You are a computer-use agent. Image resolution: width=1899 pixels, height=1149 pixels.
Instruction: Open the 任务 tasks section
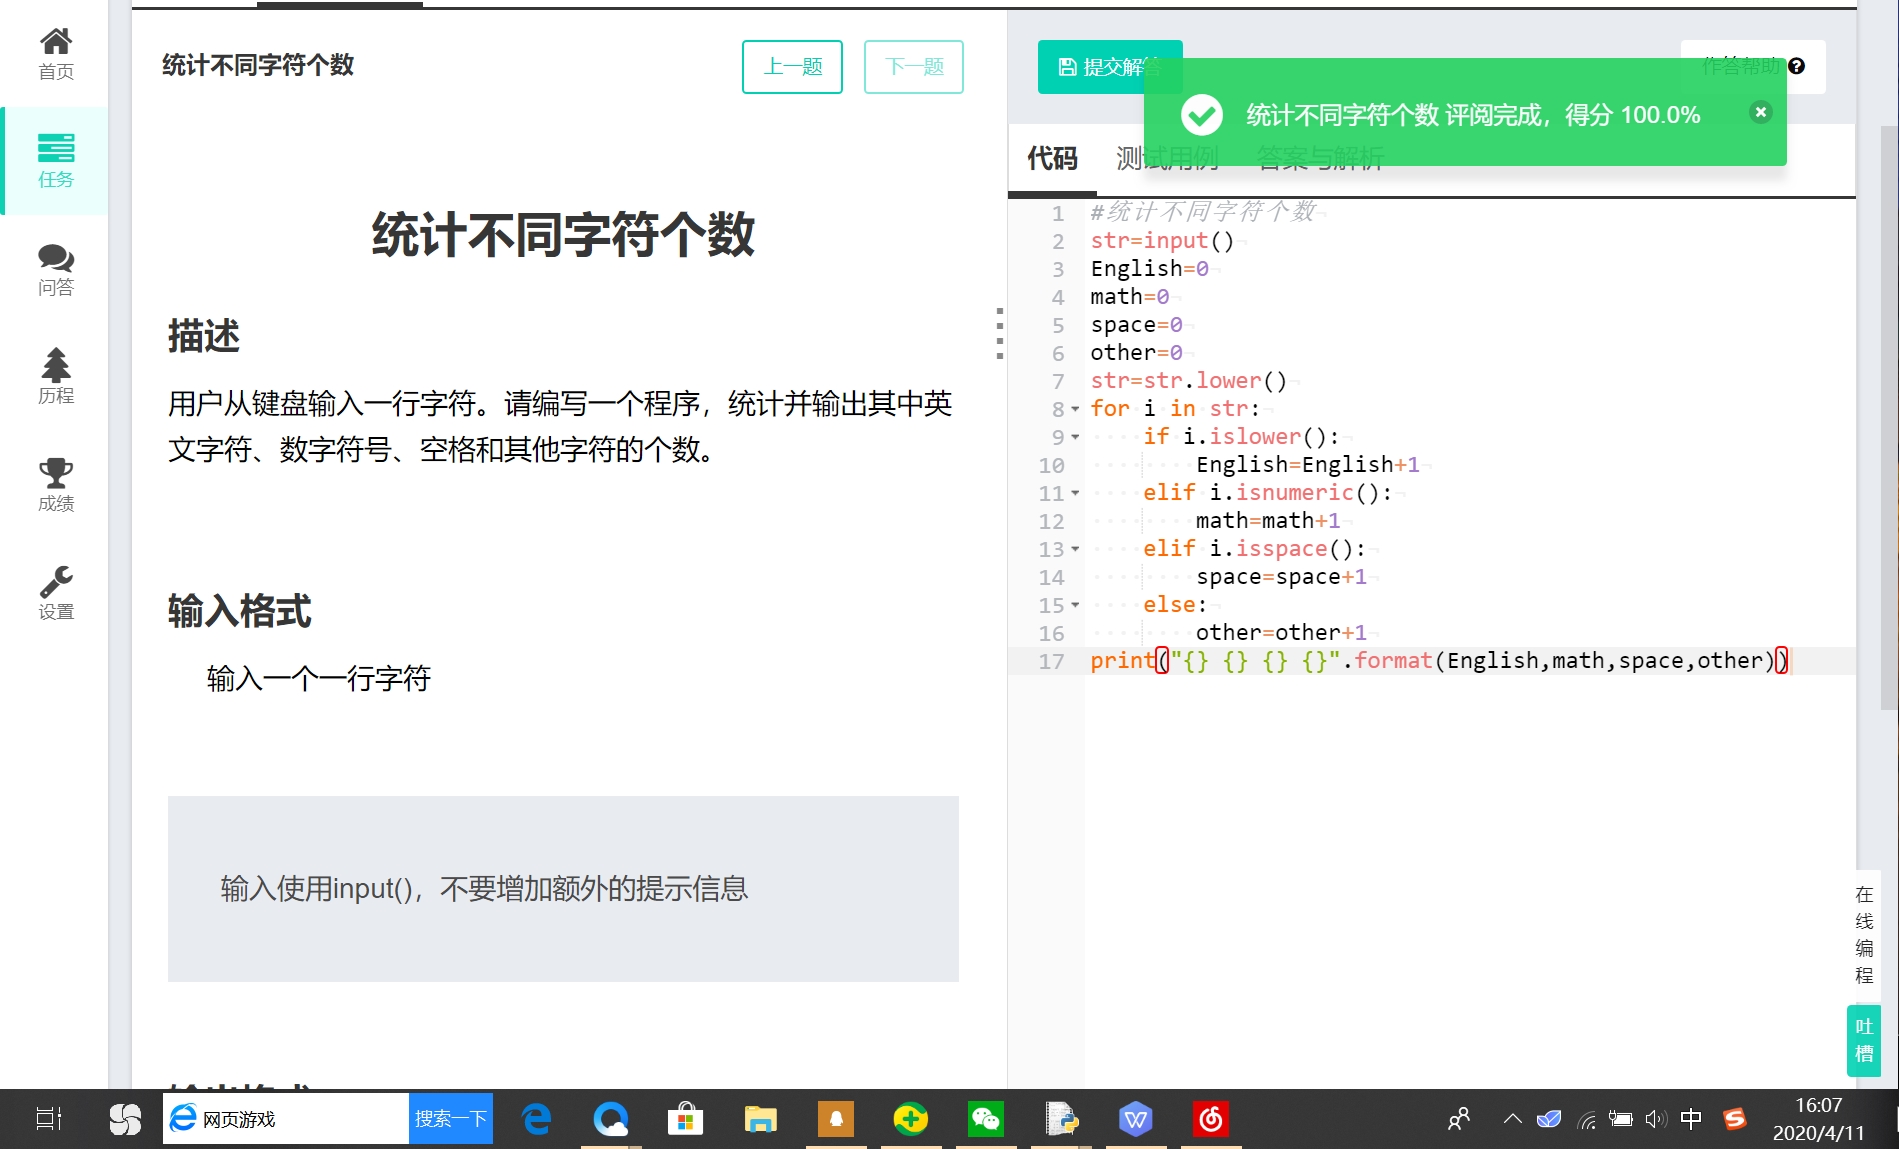(x=56, y=161)
